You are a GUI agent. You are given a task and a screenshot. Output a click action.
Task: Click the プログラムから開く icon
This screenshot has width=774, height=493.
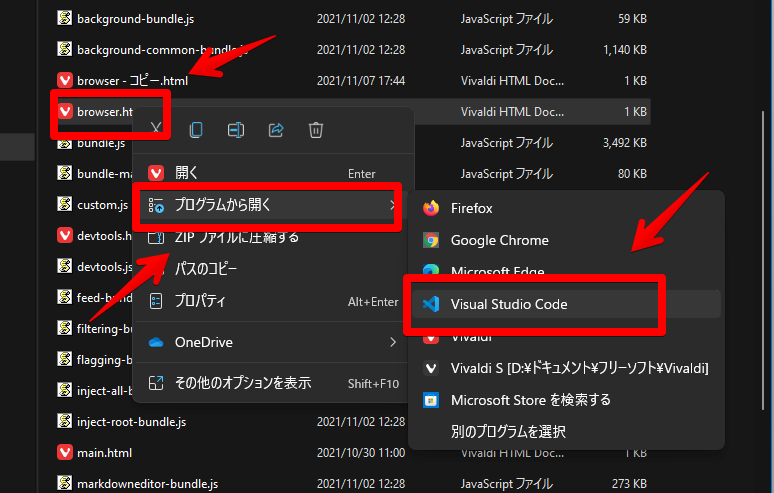coord(156,205)
